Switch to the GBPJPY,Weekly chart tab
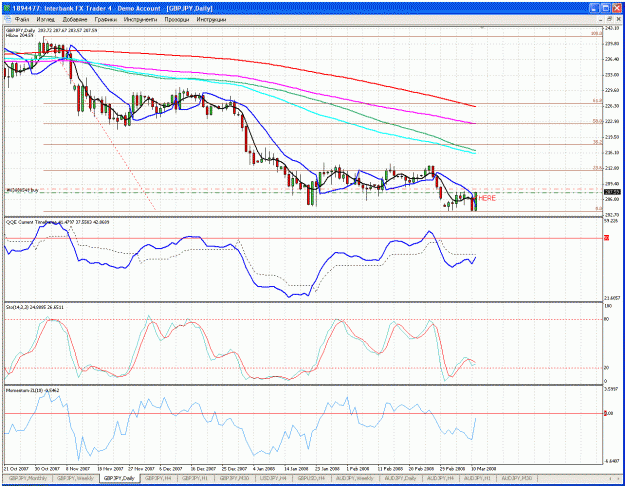The width and height of the screenshot is (625, 486). point(75,478)
